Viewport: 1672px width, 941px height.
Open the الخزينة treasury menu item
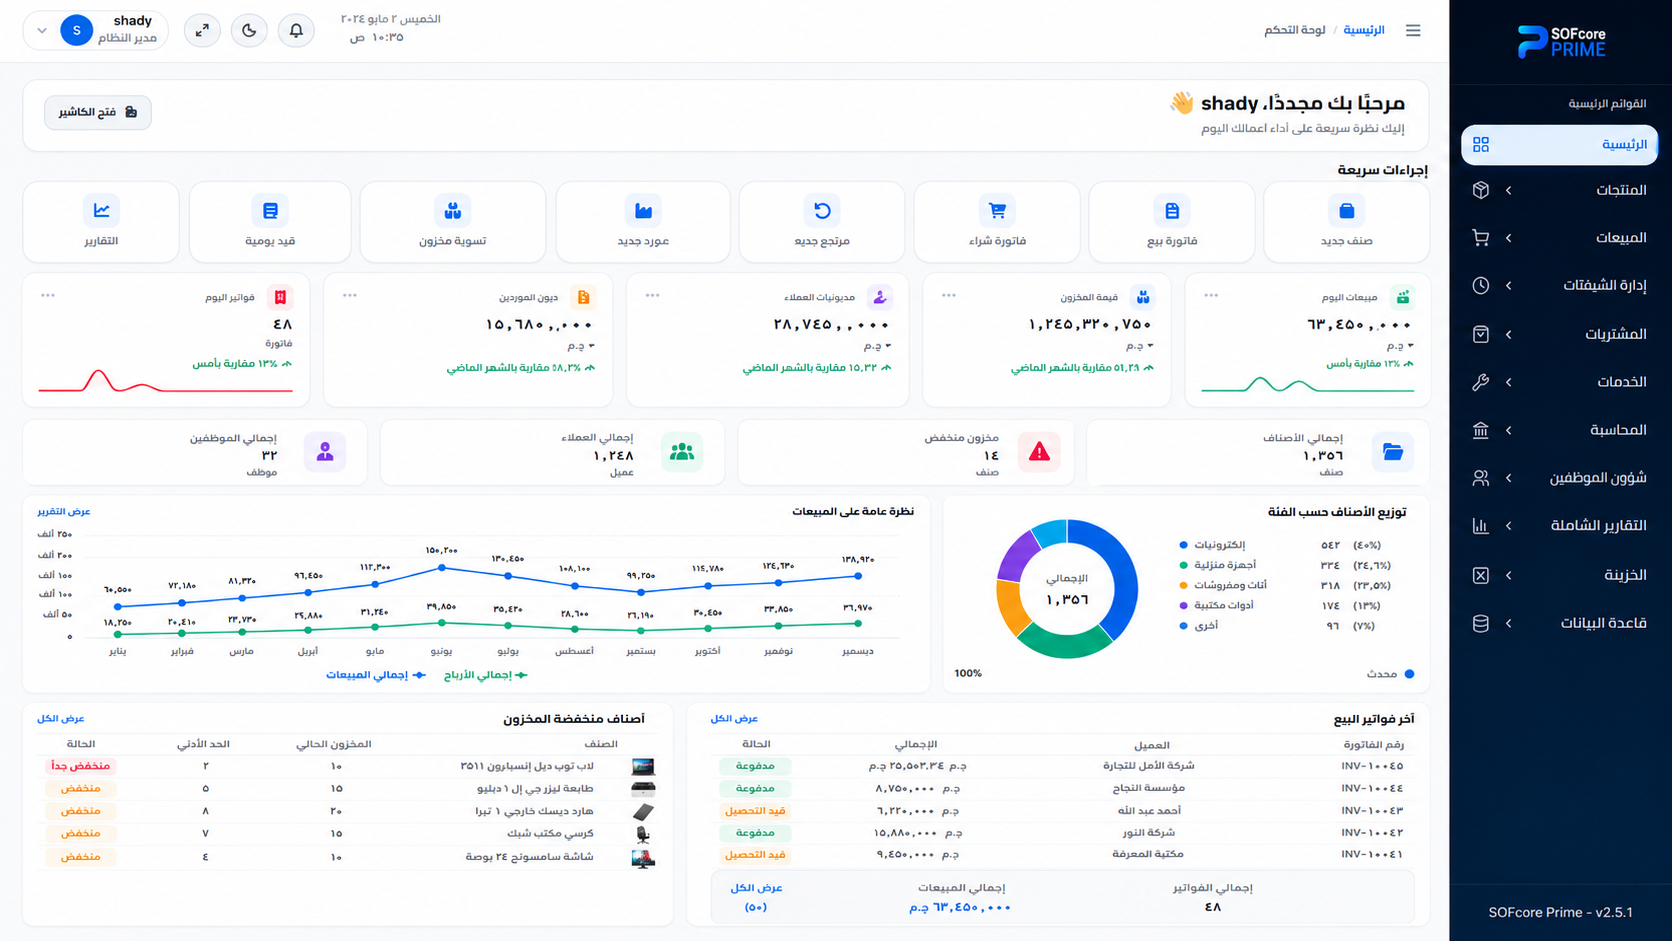click(1559, 575)
